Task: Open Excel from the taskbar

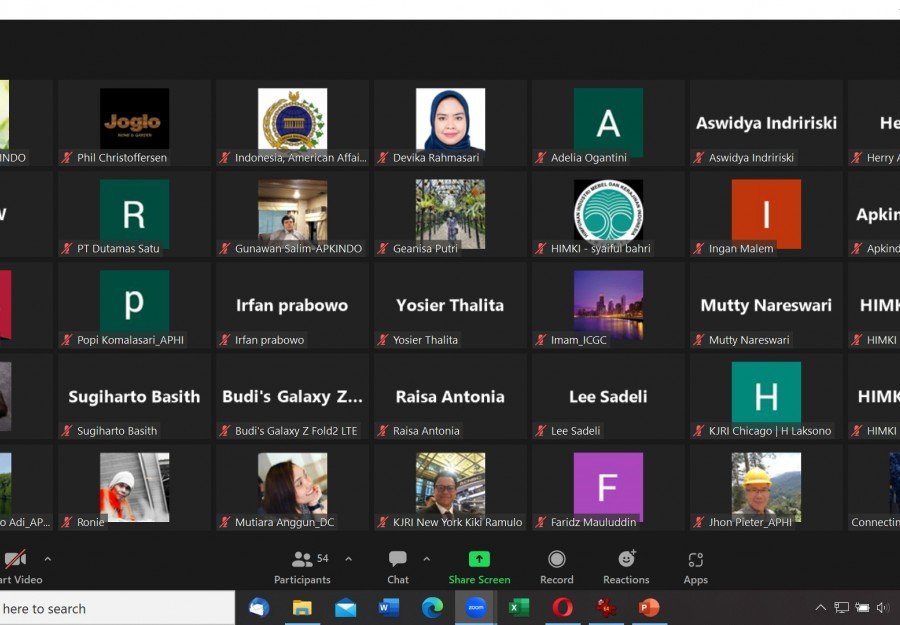Action: pyautogui.click(x=519, y=607)
